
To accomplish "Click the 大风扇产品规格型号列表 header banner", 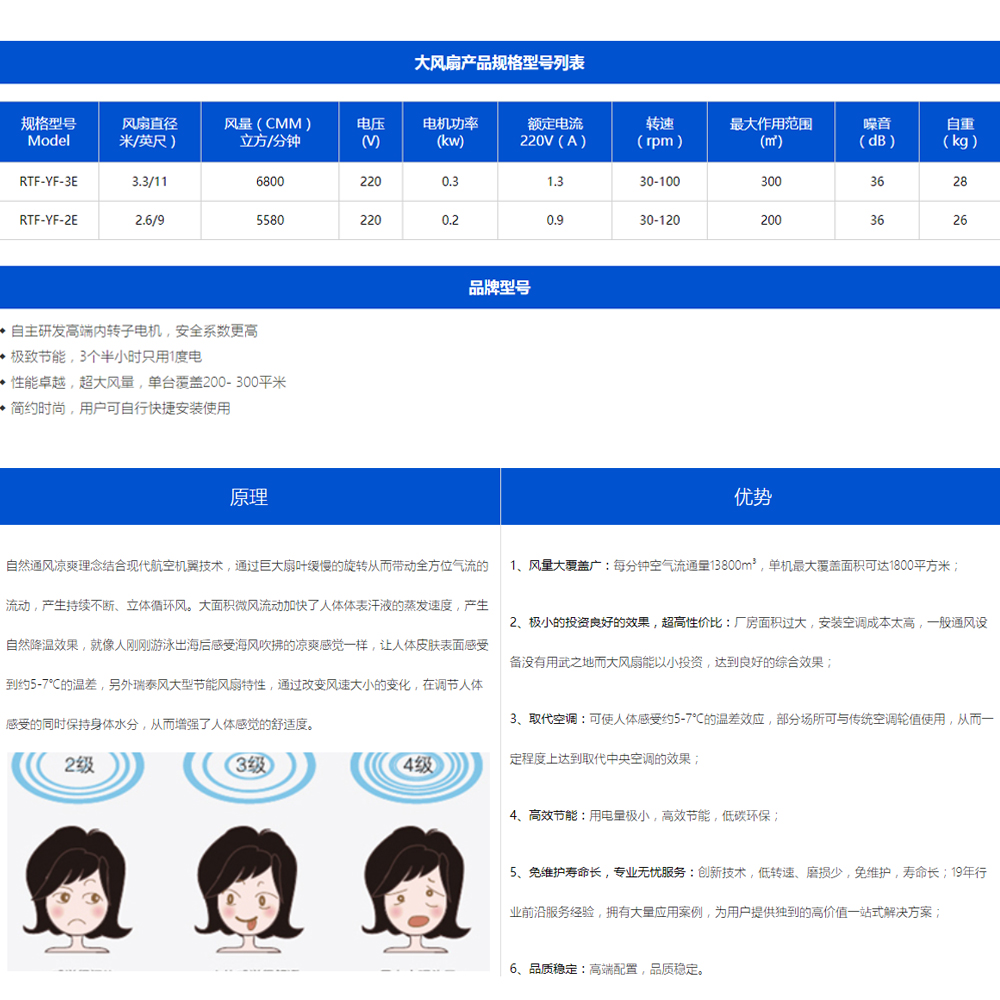I will coord(499,62).
